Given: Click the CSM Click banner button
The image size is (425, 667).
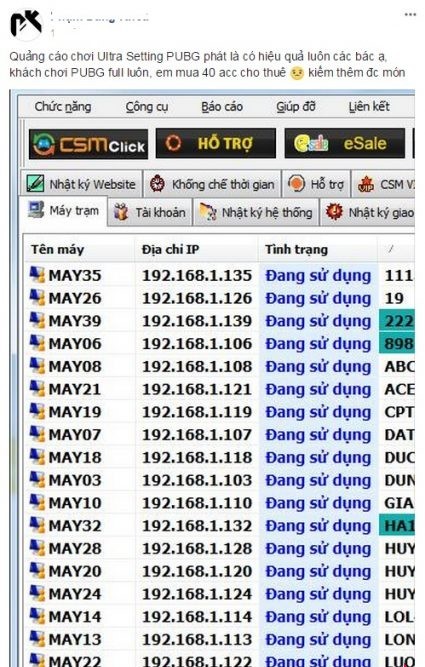Looking at the screenshot, I should pos(88,144).
